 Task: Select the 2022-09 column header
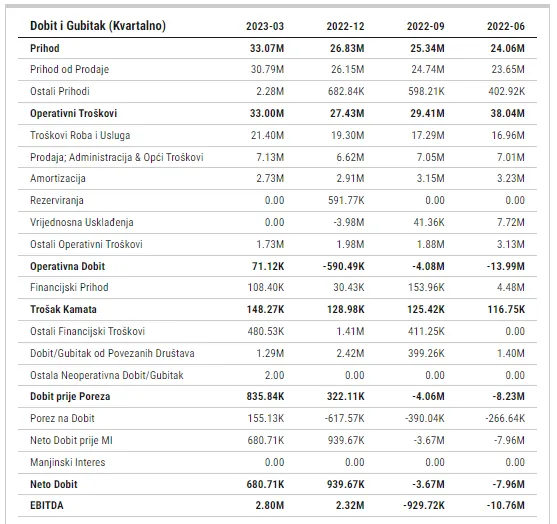[x=426, y=26]
